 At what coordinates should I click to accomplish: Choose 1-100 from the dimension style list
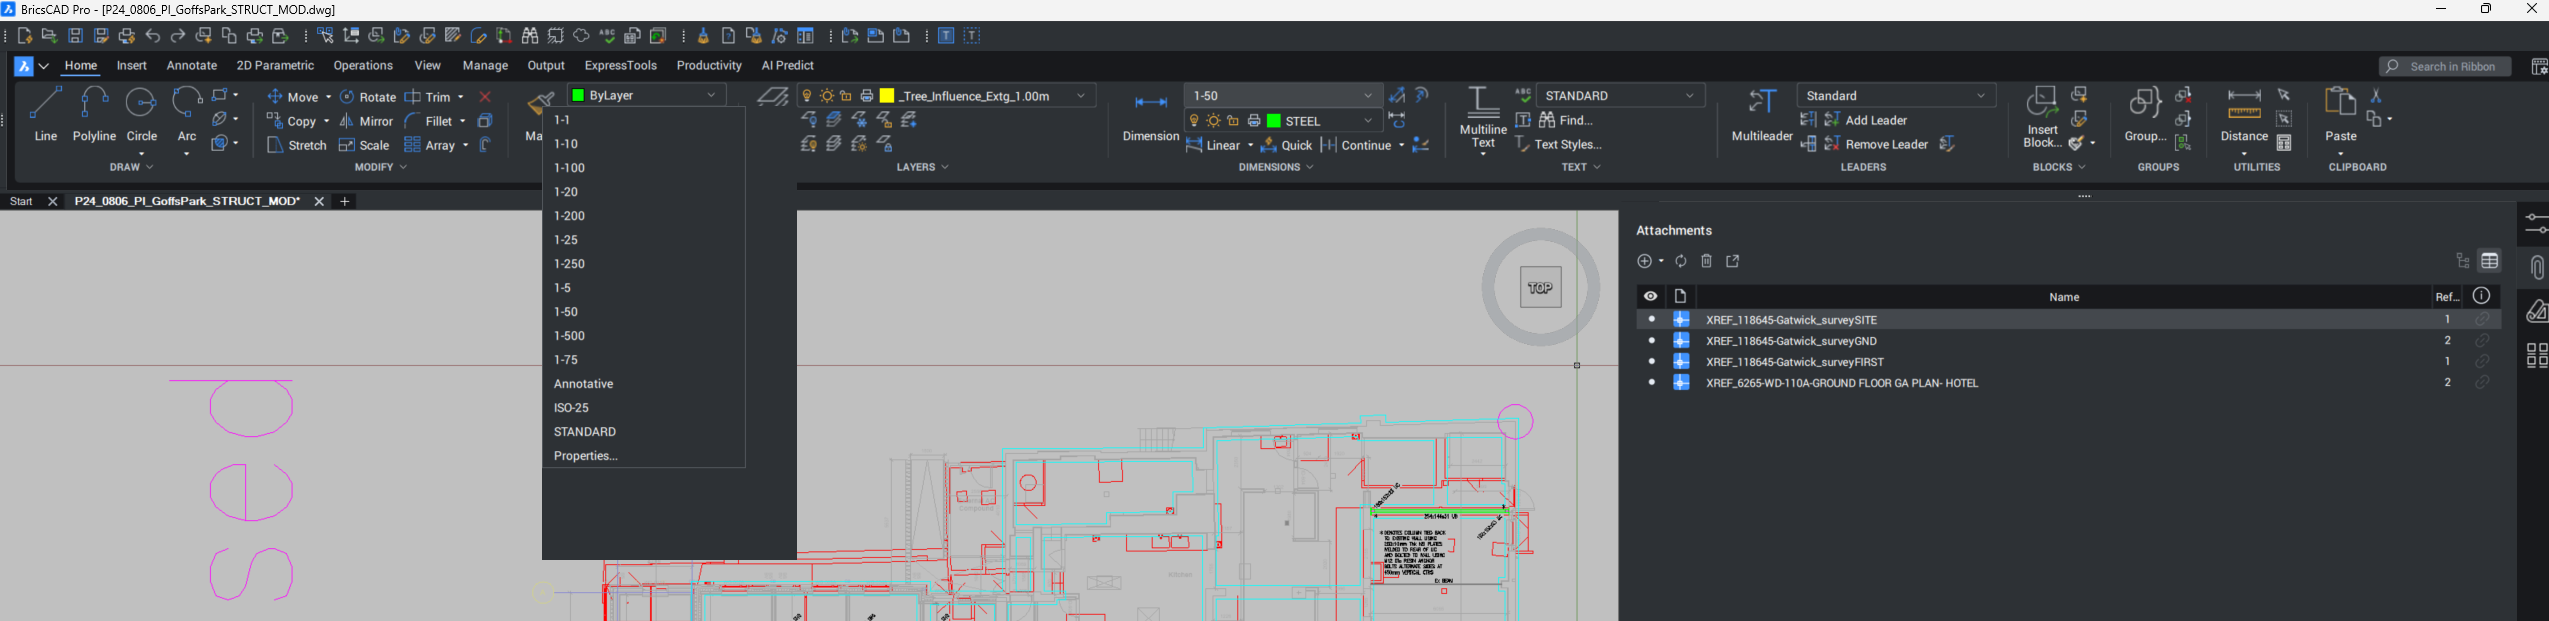[569, 168]
